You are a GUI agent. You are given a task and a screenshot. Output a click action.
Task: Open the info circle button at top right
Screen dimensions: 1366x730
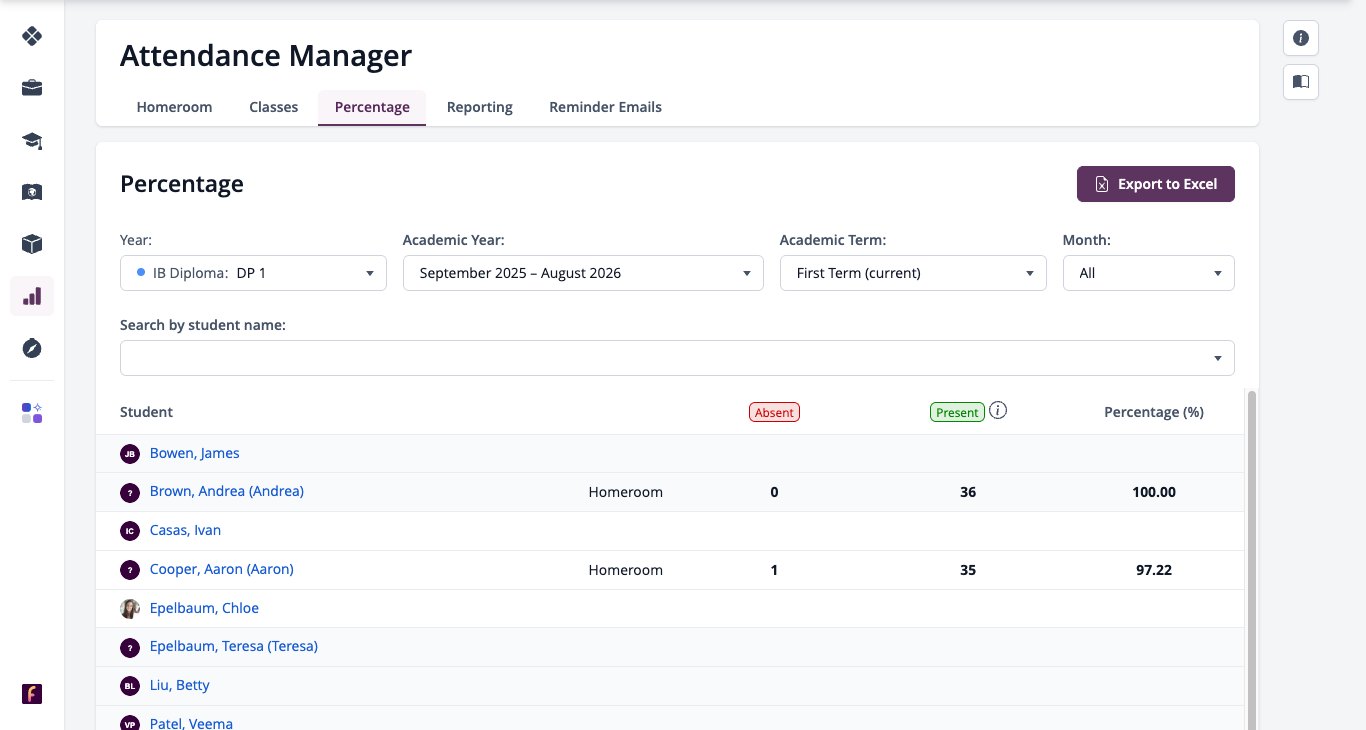coord(1301,38)
